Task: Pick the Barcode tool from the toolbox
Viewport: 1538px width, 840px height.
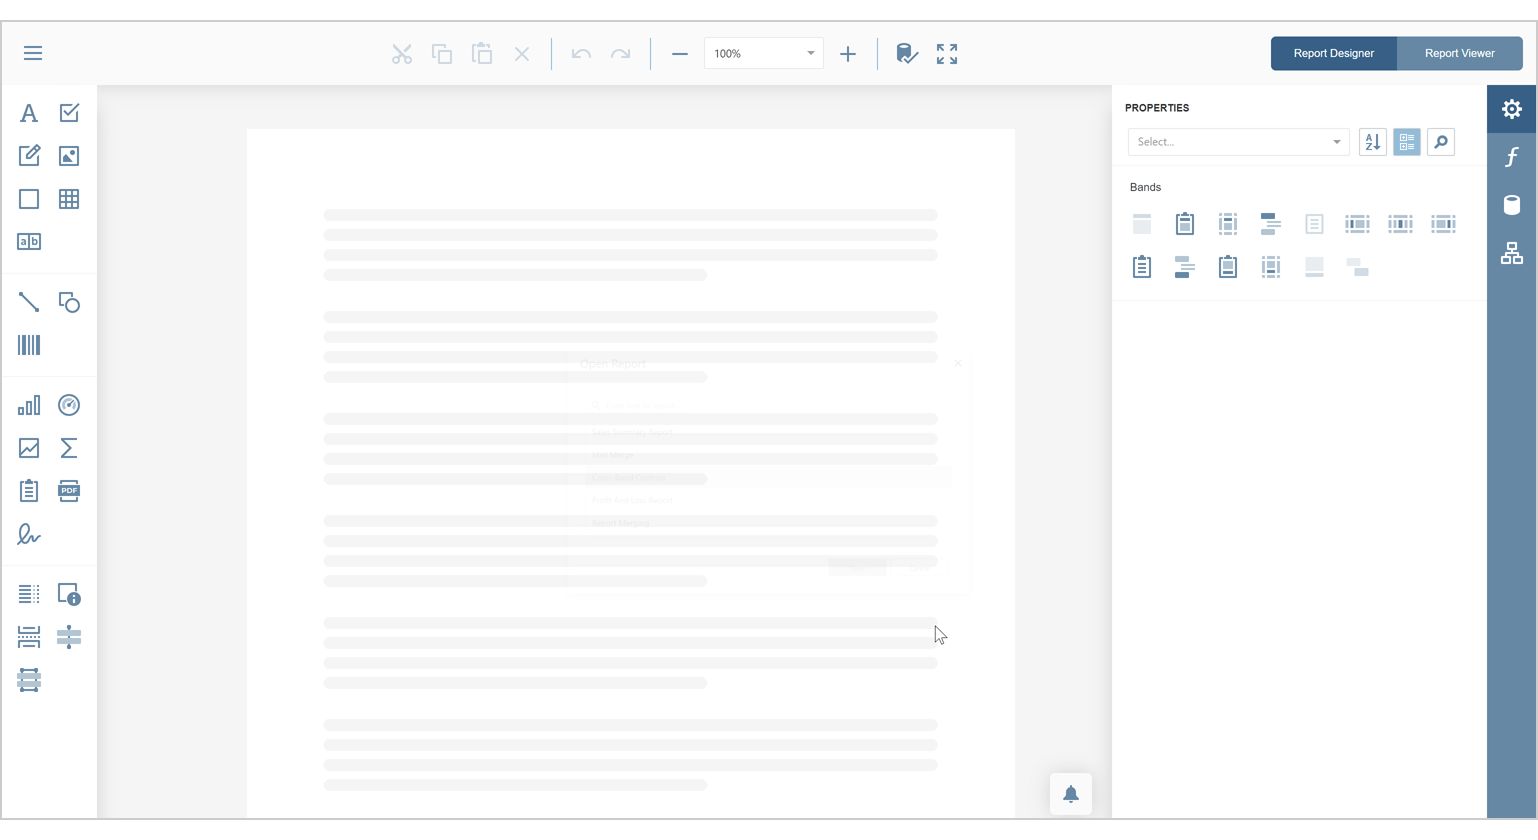Action: click(28, 344)
